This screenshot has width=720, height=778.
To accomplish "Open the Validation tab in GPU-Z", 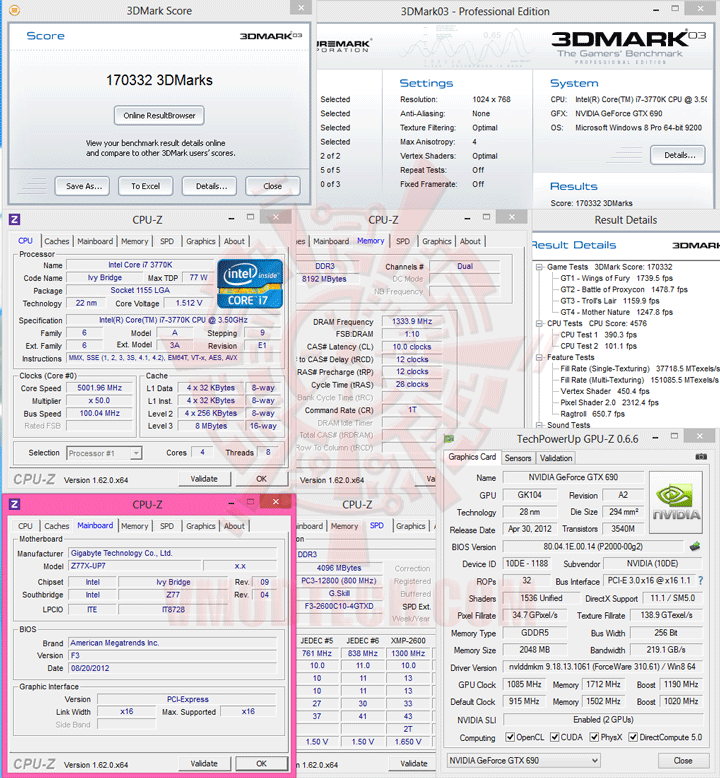I will (x=556, y=458).
